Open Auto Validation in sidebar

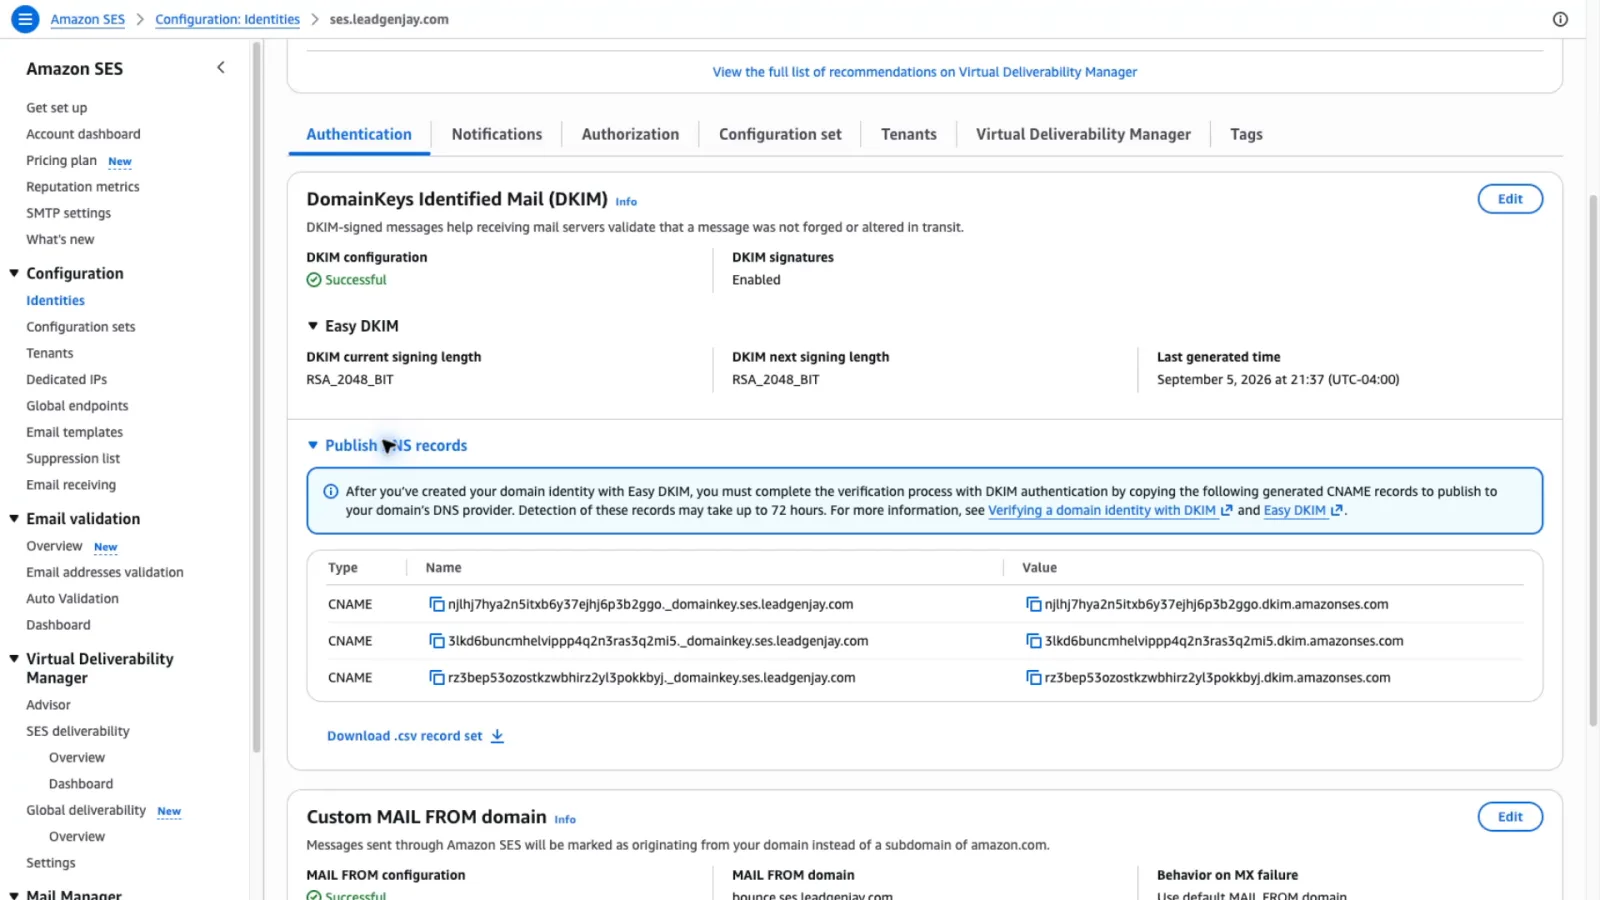coord(72,599)
